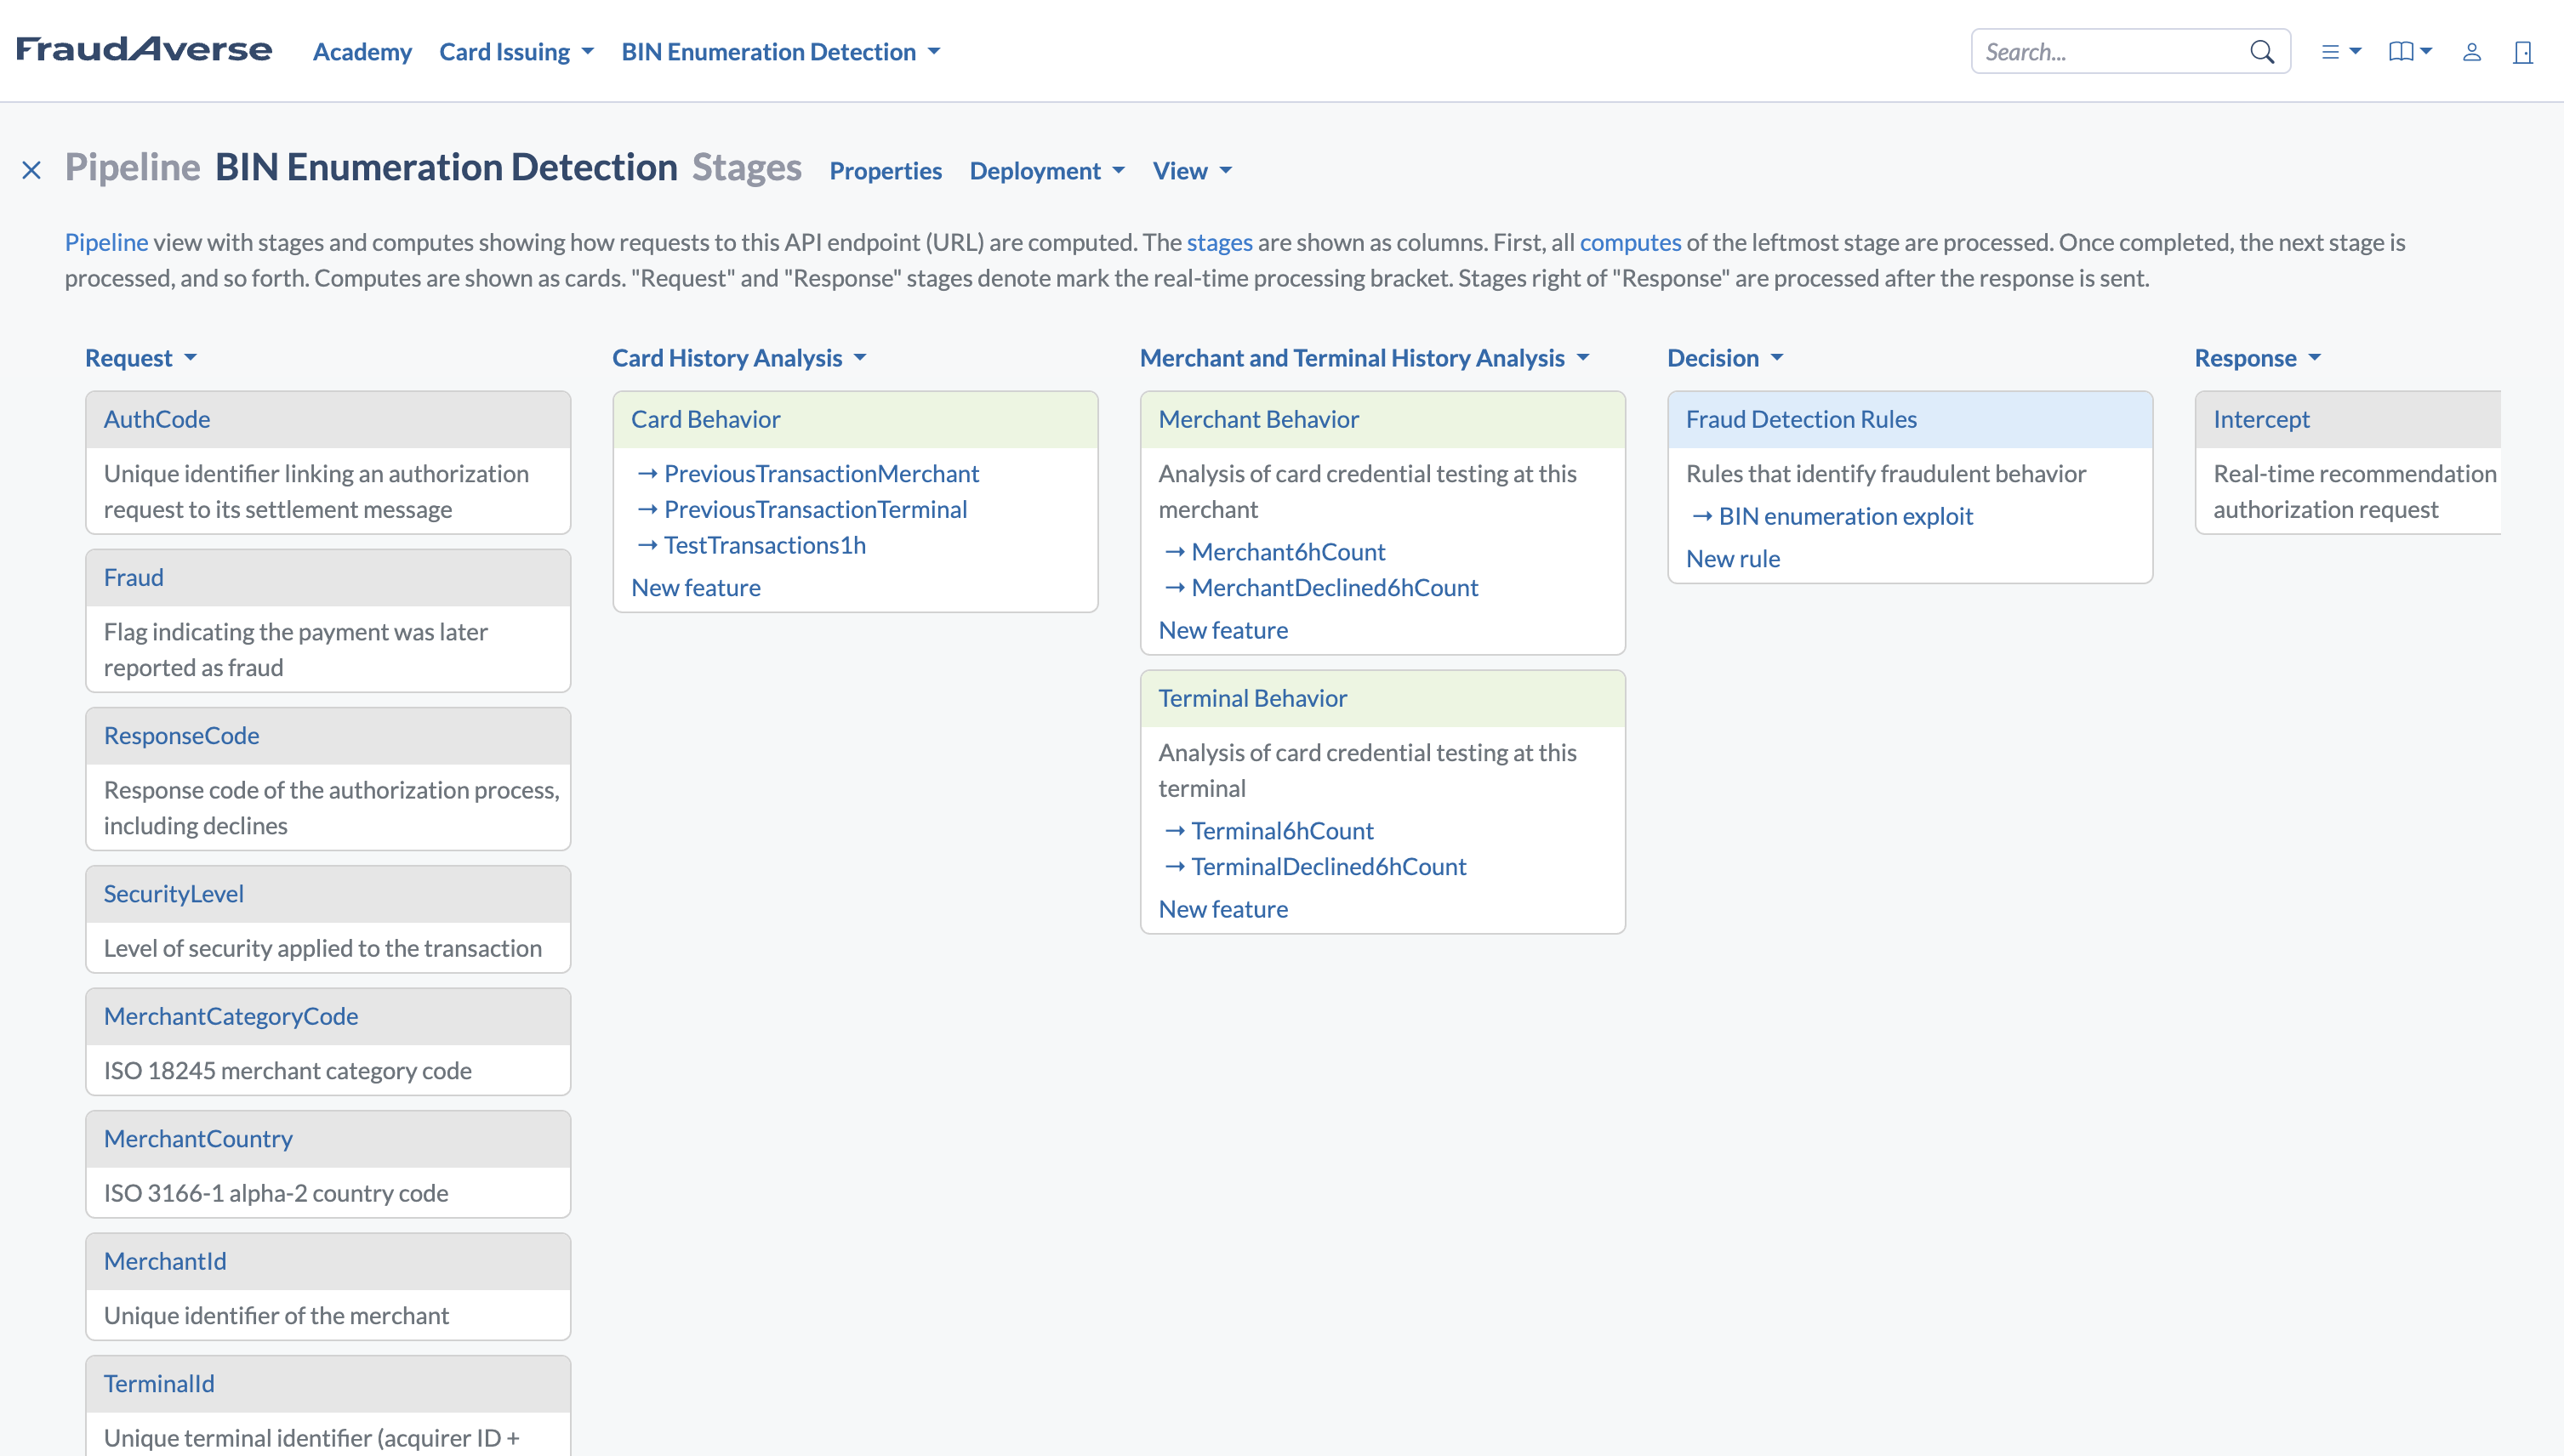The image size is (2564, 1456).
Task: Close the pipeline view with X icon
Action: [31, 171]
